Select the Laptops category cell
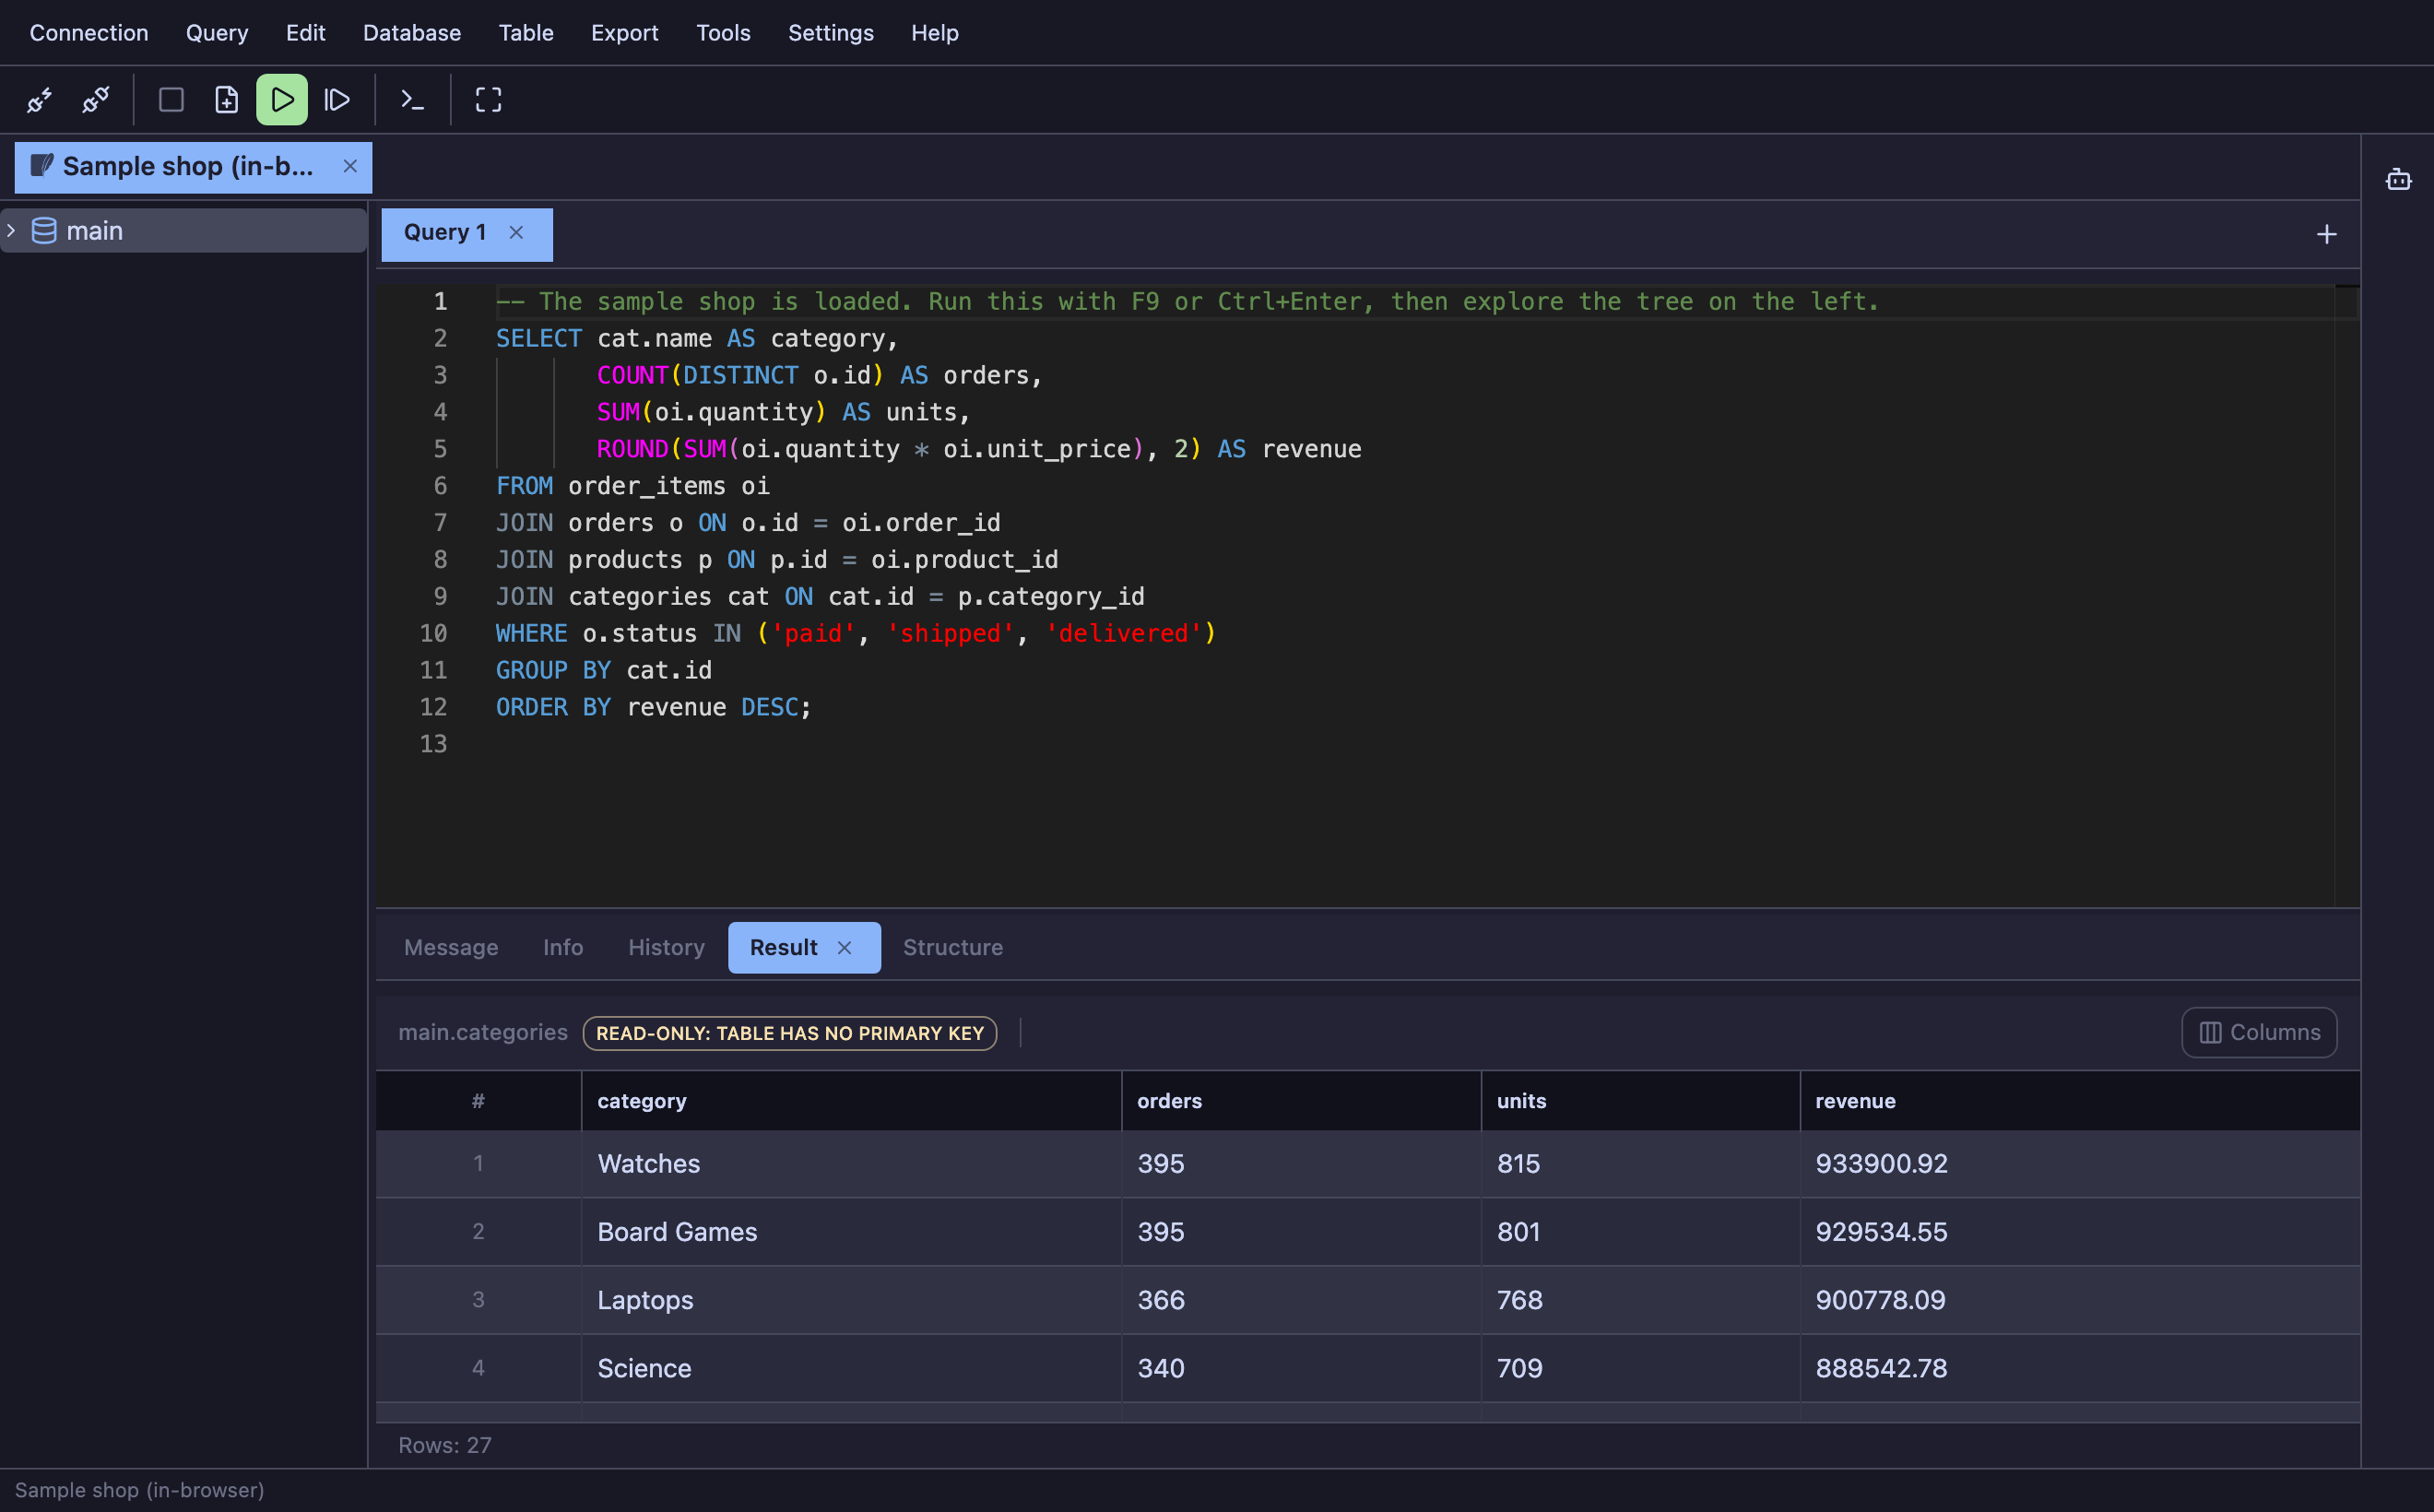Image resolution: width=2434 pixels, height=1512 pixels. click(x=852, y=1300)
